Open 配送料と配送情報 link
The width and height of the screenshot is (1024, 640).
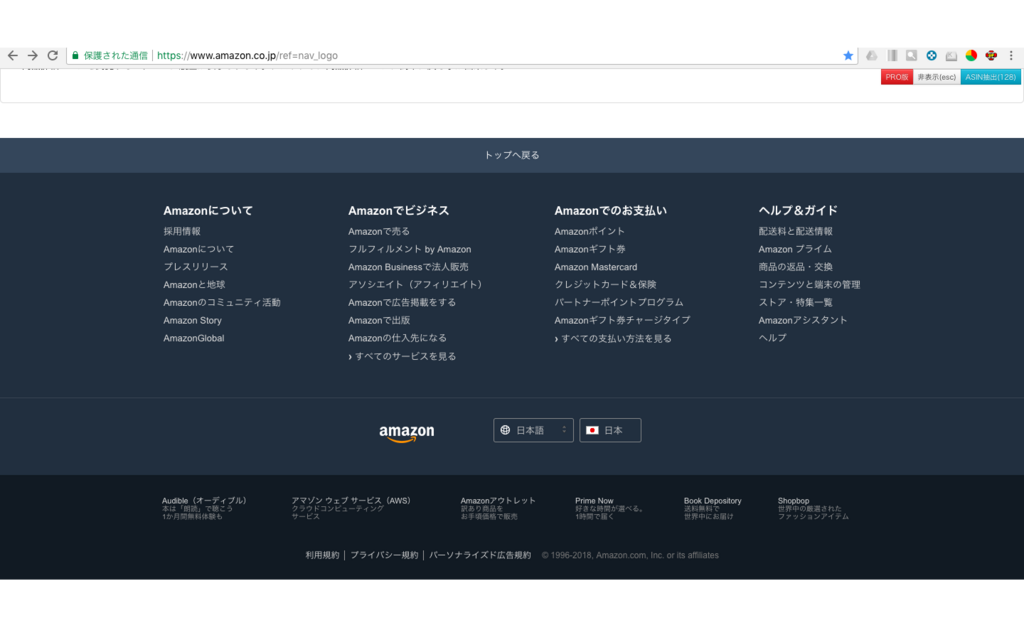[795, 231]
